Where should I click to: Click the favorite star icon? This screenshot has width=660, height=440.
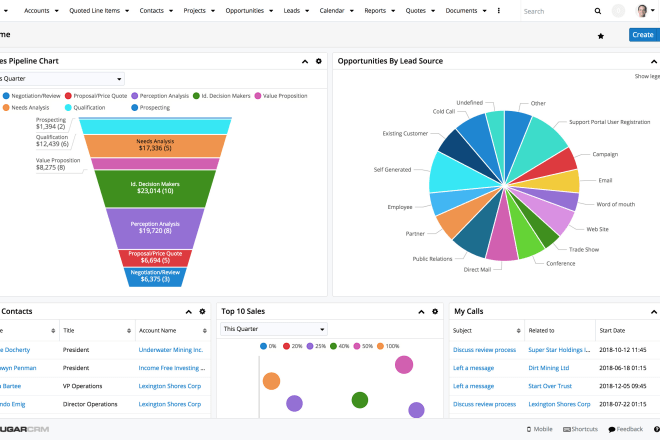601,36
